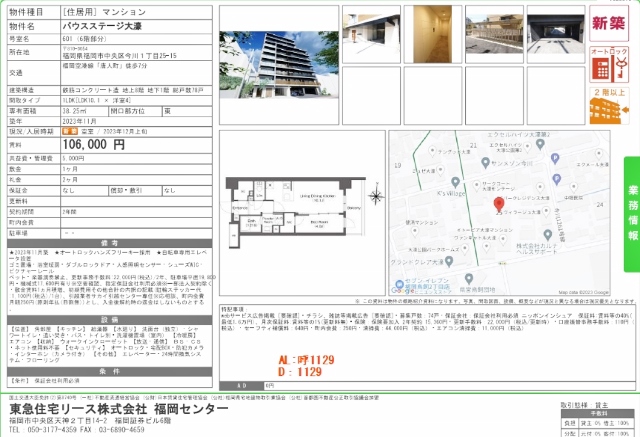Viewport: 640px width, 437px height.
Task: Click the グランドクレア大濠 map pin
Action: tap(449, 261)
